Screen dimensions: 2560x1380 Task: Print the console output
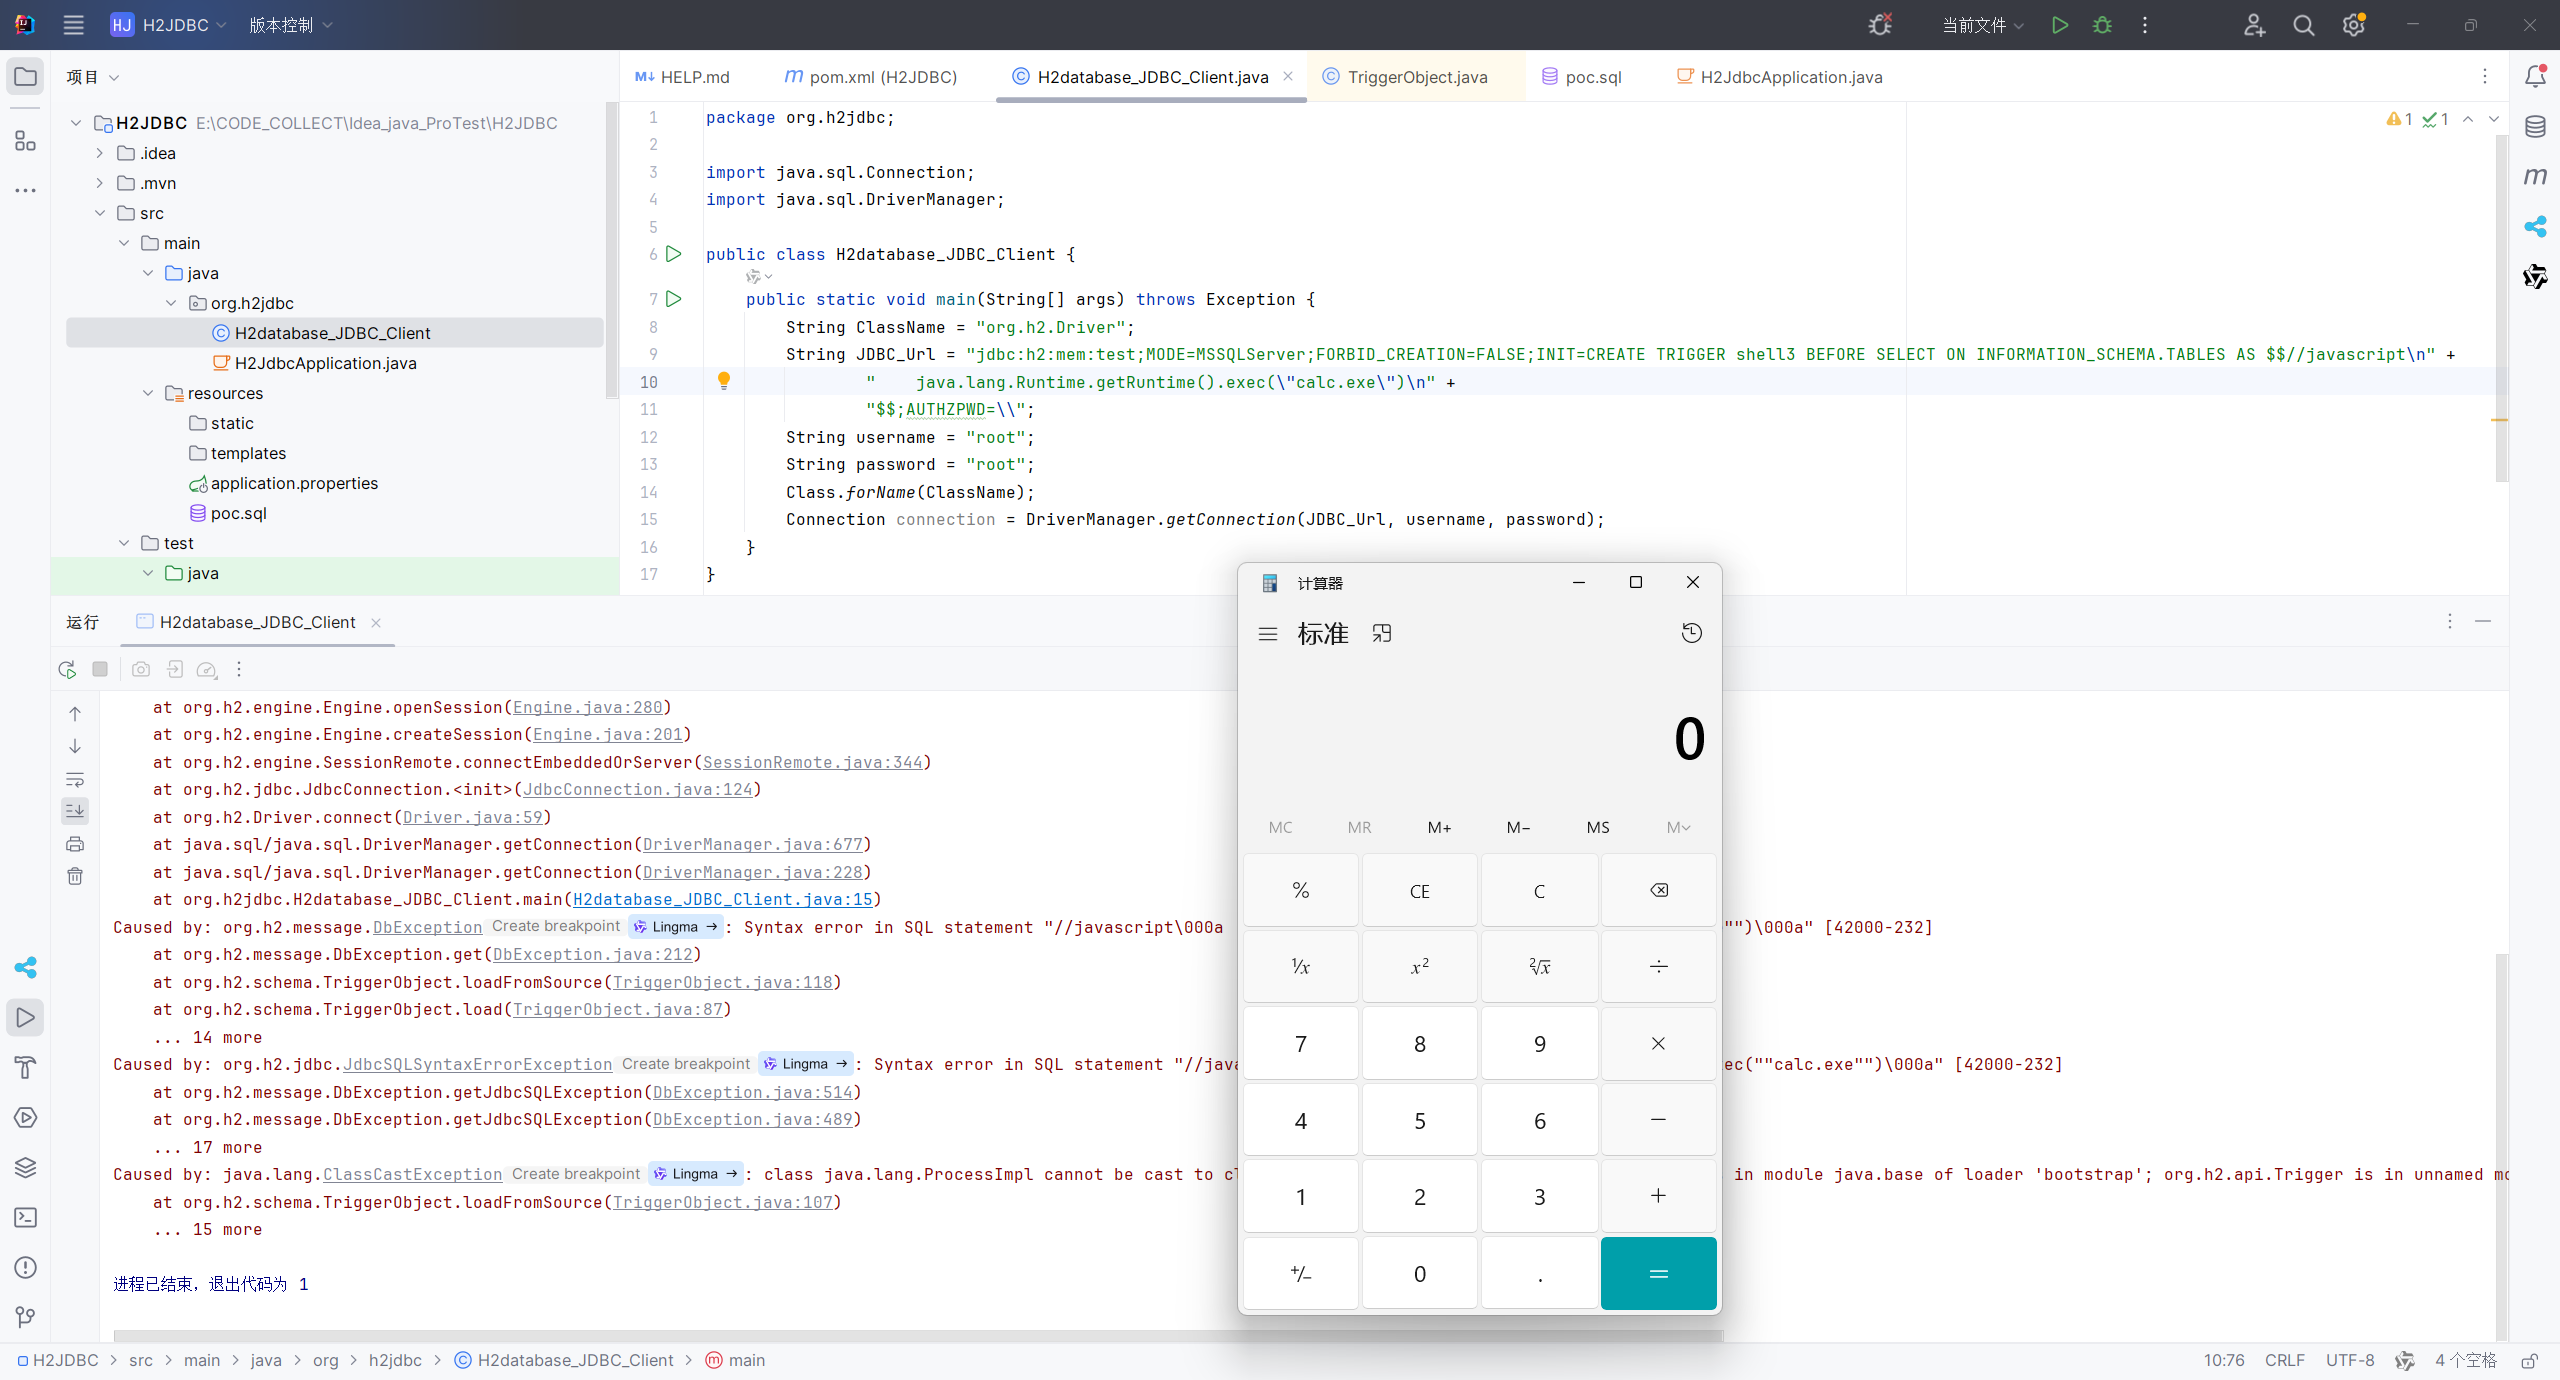[x=75, y=844]
